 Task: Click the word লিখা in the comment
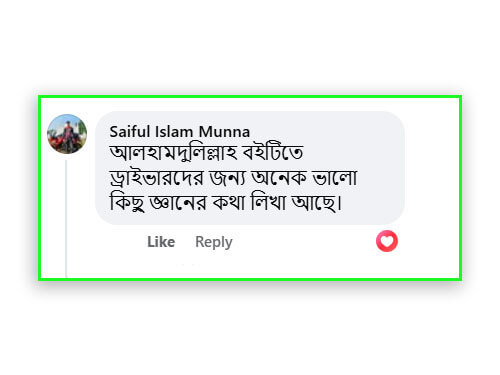click(269, 202)
